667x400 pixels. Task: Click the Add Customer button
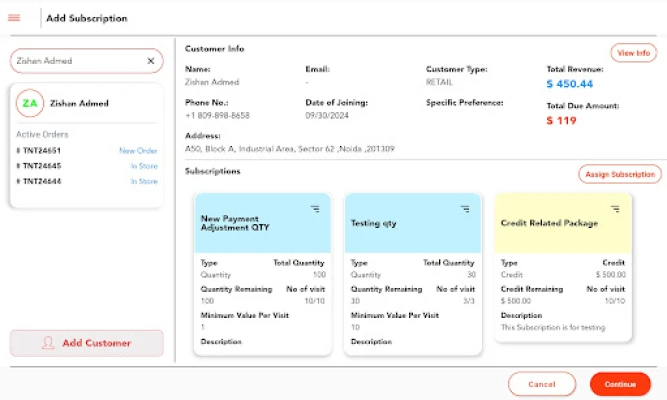(x=86, y=343)
